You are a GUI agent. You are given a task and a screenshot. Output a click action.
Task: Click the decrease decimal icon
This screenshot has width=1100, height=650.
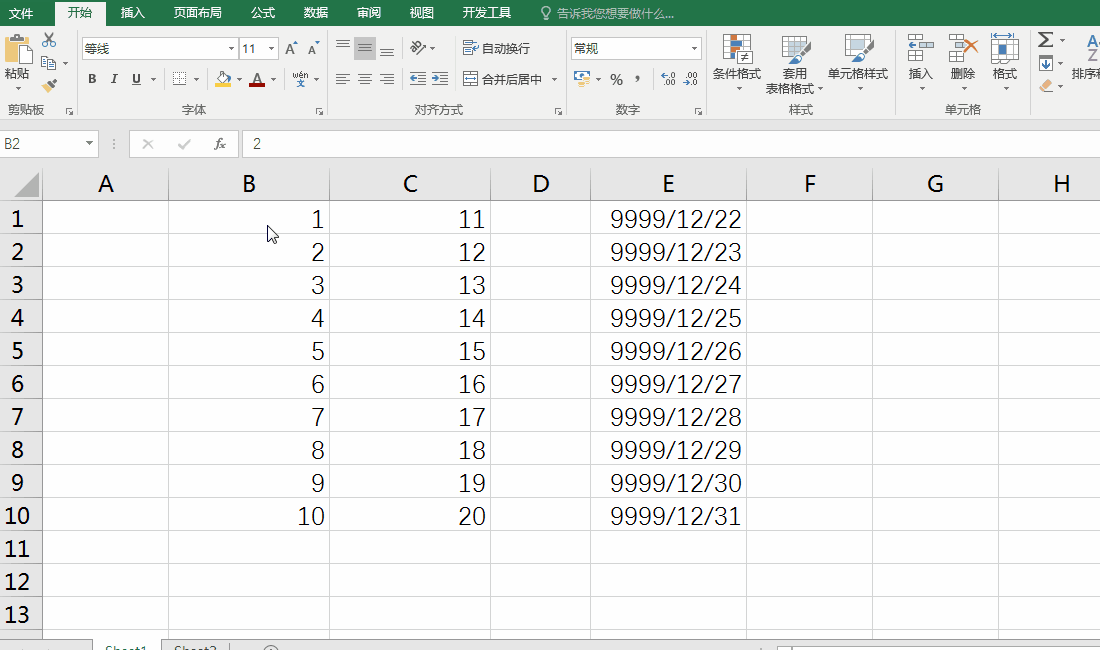[x=691, y=79]
